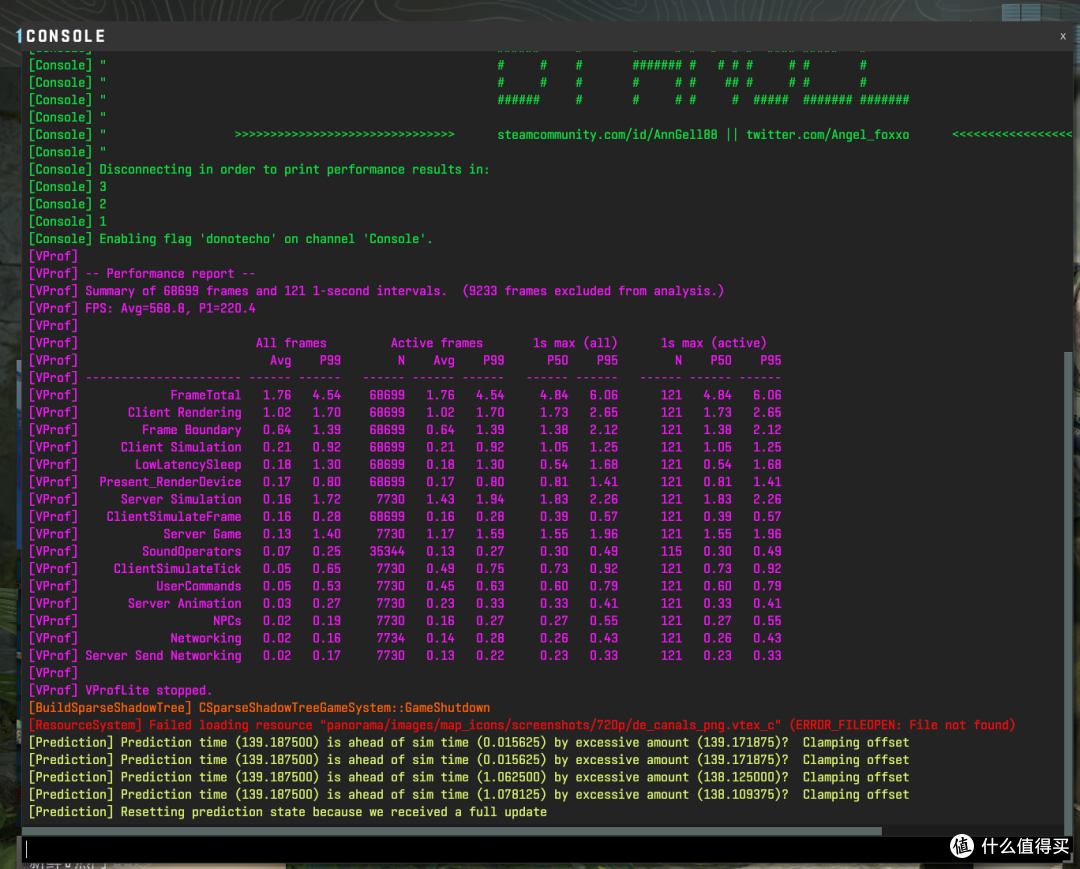Image resolution: width=1080 pixels, height=869 pixels.
Task: Click the Present_RenderDevice row label
Action: tap(170, 482)
